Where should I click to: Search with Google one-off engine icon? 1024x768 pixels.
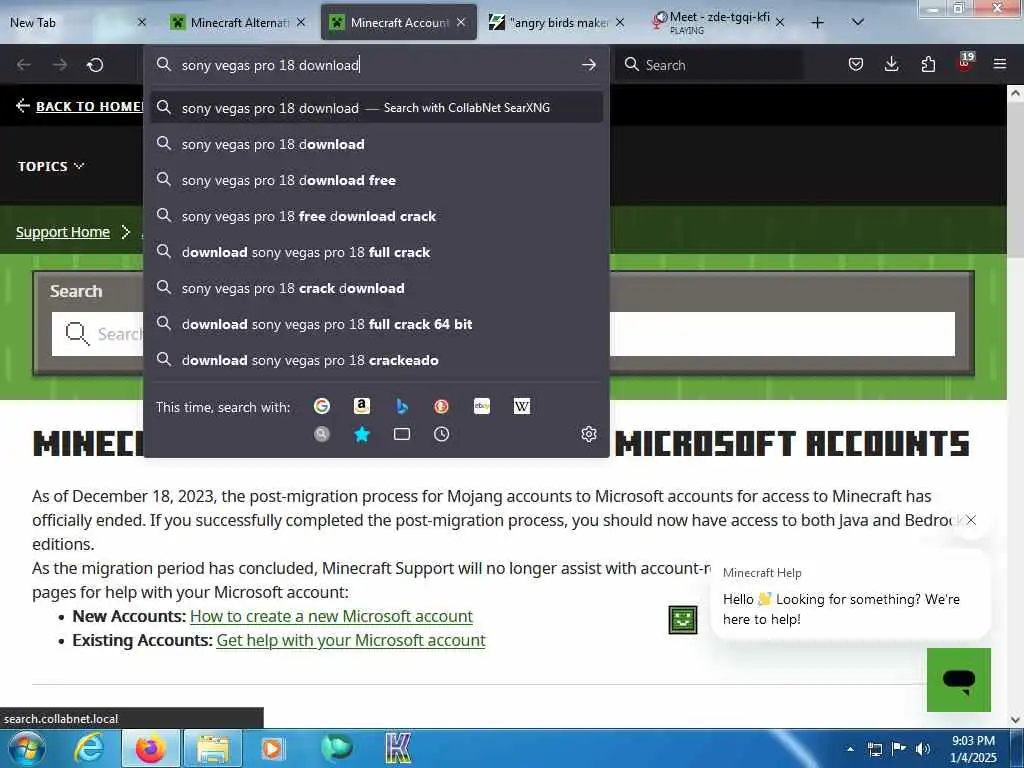322,406
